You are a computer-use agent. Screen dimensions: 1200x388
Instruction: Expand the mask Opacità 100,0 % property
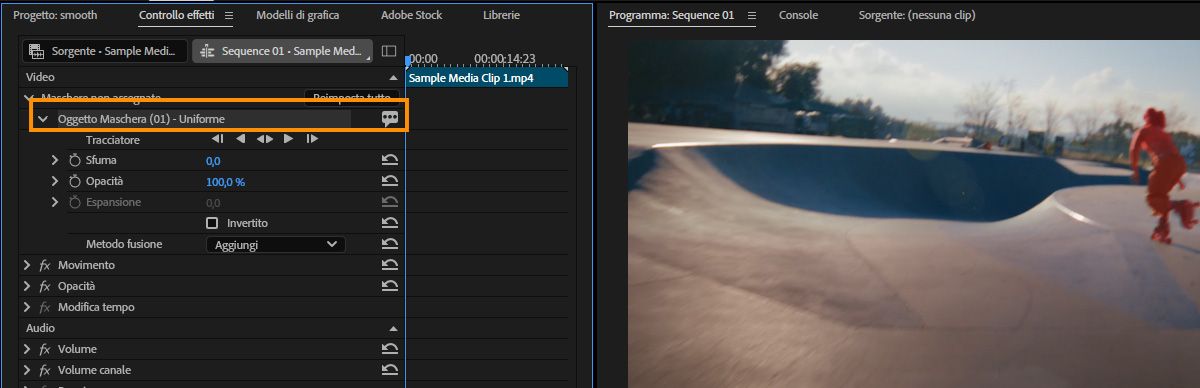[56, 181]
